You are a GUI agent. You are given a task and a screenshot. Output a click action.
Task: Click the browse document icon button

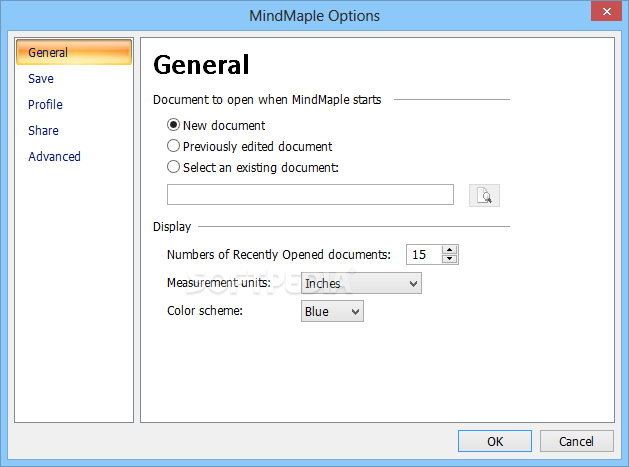[484, 196]
